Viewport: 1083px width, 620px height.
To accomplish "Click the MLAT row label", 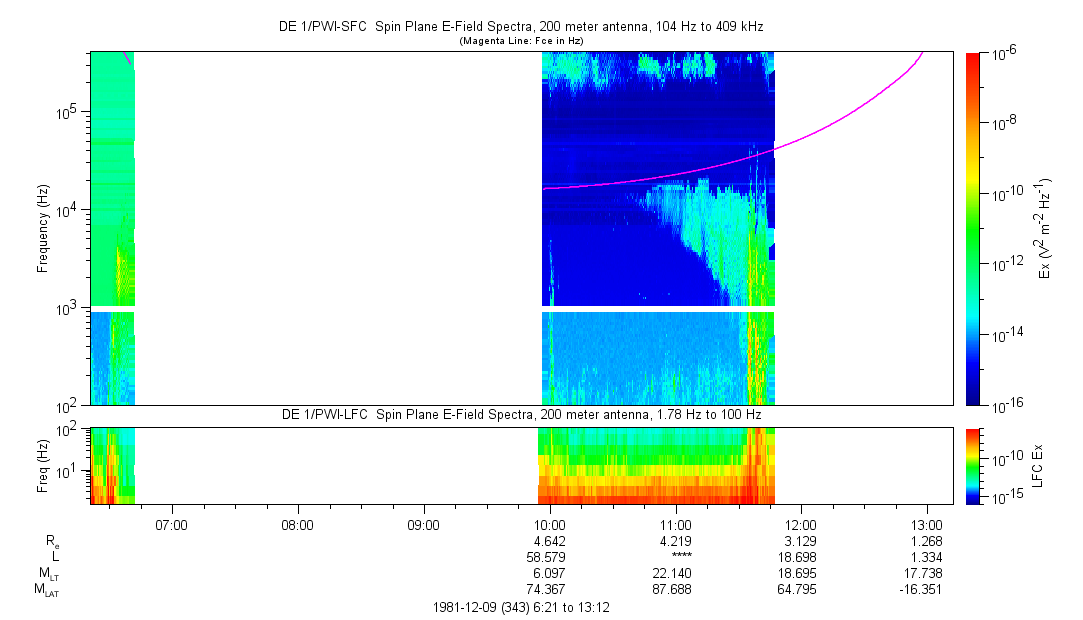I will pos(48,590).
